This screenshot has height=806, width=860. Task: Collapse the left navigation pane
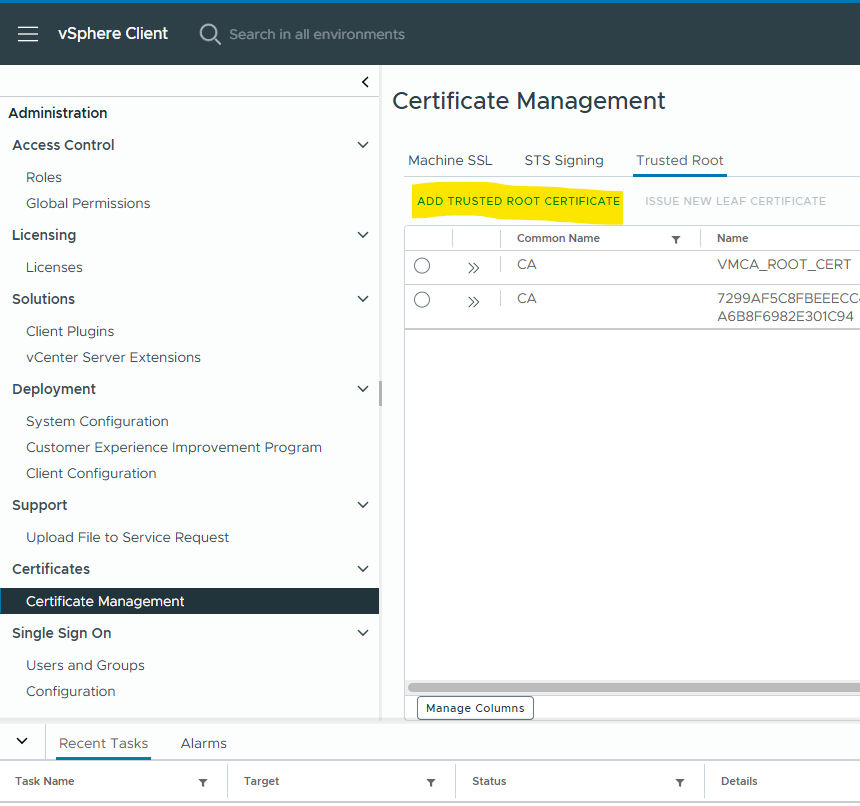365,82
